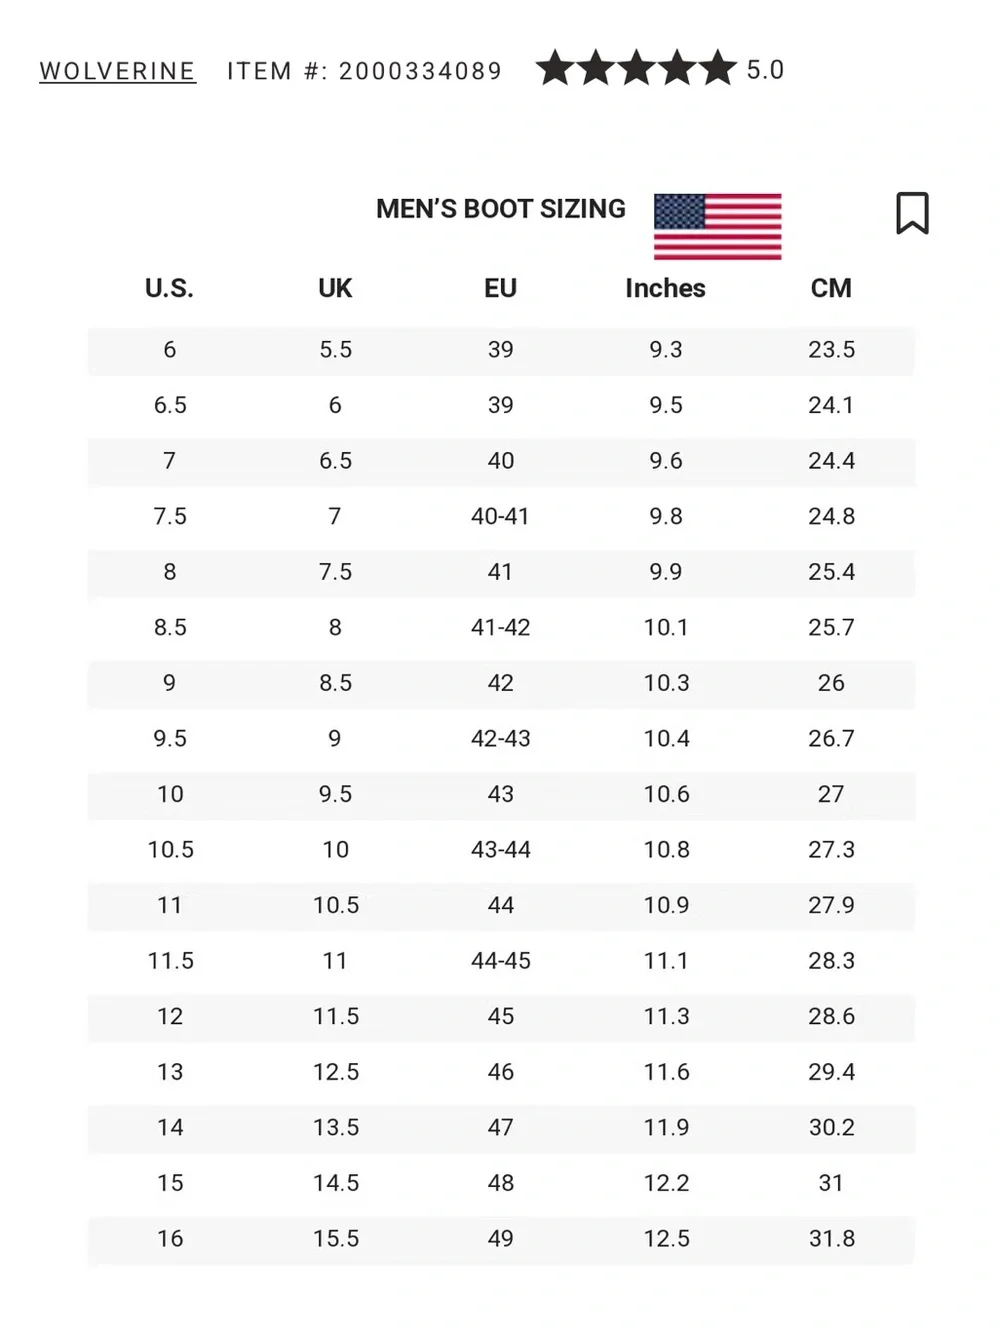Click the MEN'S BOOT SIZING heading
This screenshot has width=1000, height=1333.
click(501, 209)
